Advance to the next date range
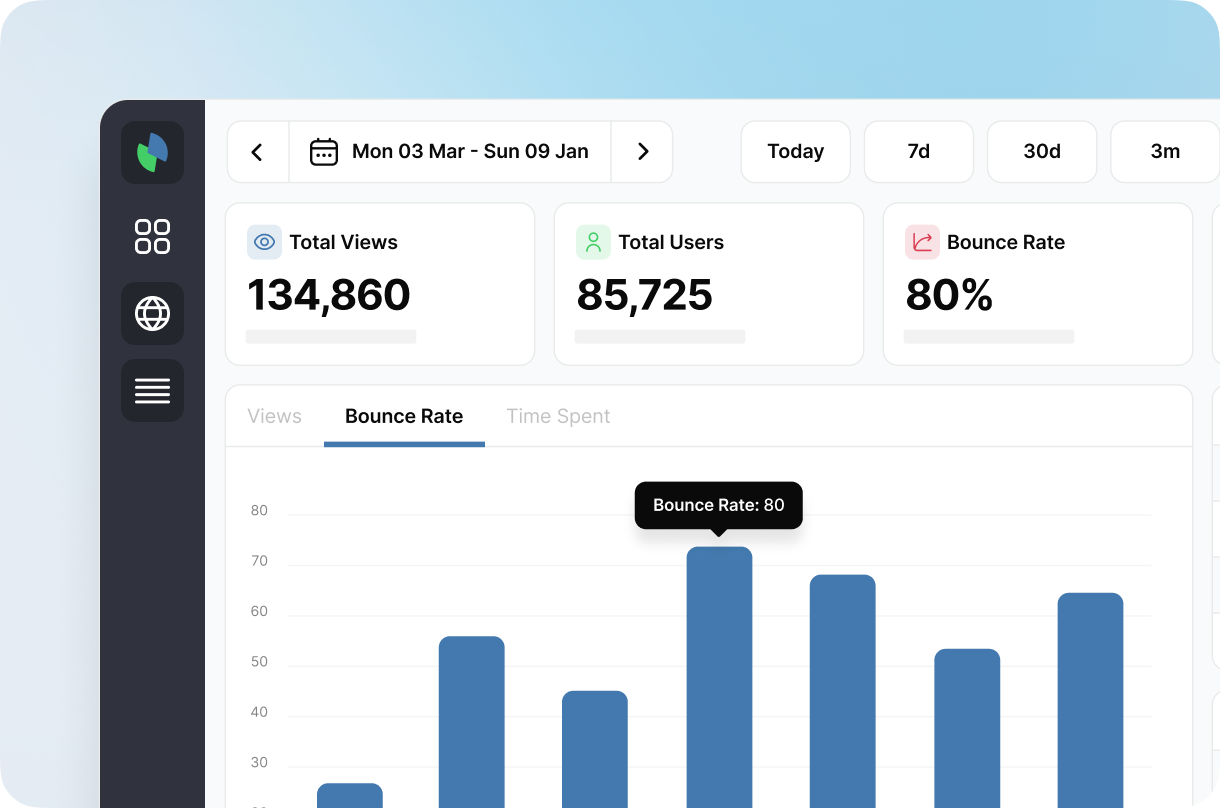The height and width of the screenshot is (808, 1220). click(642, 152)
